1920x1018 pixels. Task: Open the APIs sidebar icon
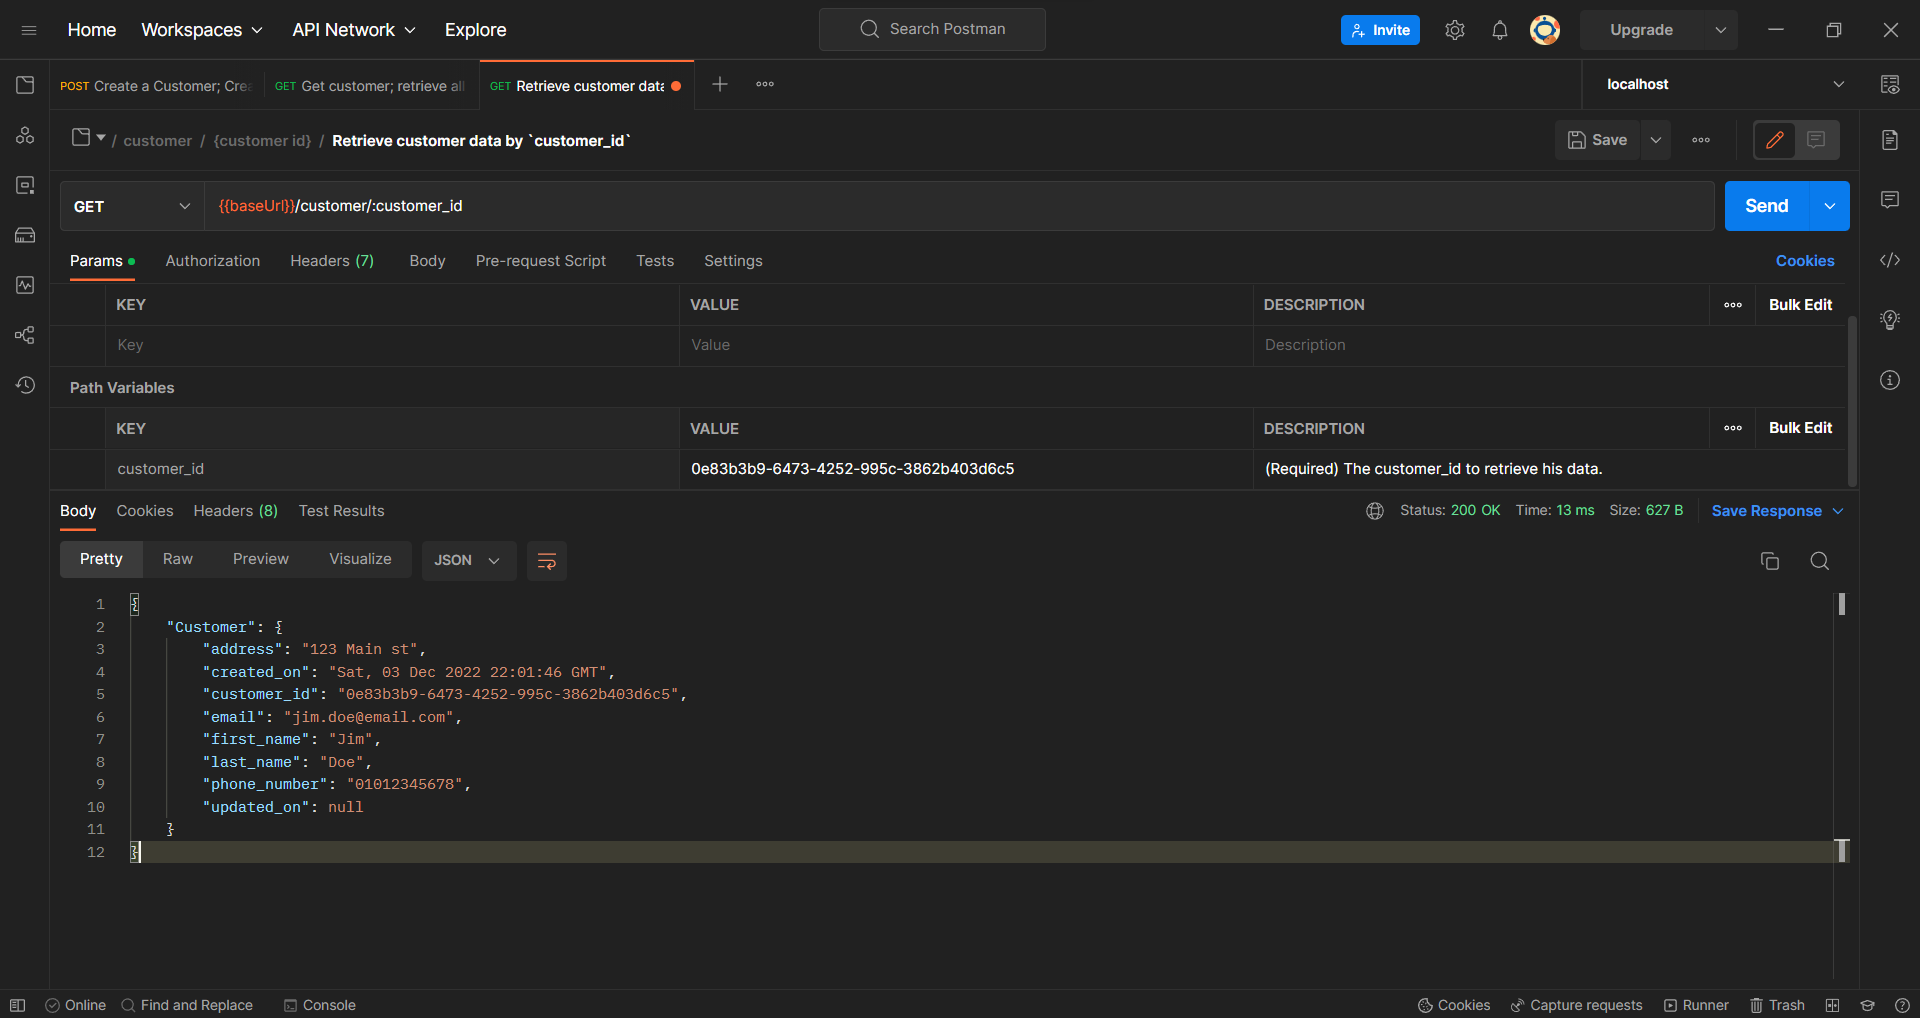pyautogui.click(x=25, y=135)
